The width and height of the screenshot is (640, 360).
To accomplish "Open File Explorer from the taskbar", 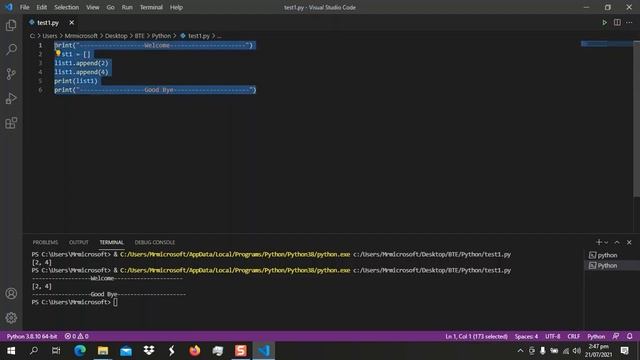I will [102, 351].
